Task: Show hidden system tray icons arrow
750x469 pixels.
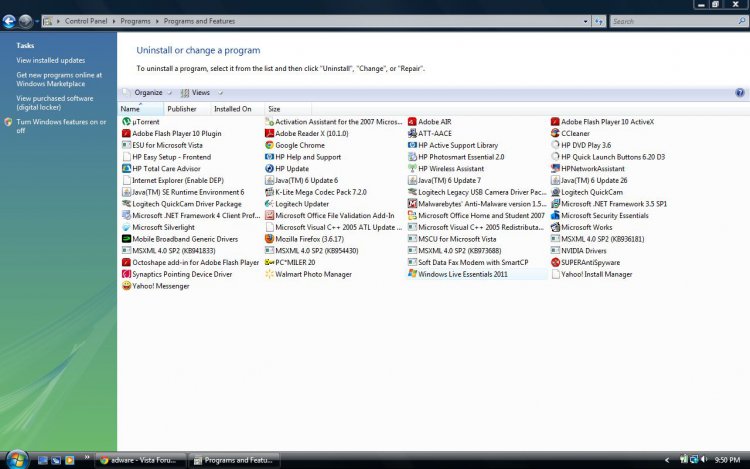Action: [667, 460]
